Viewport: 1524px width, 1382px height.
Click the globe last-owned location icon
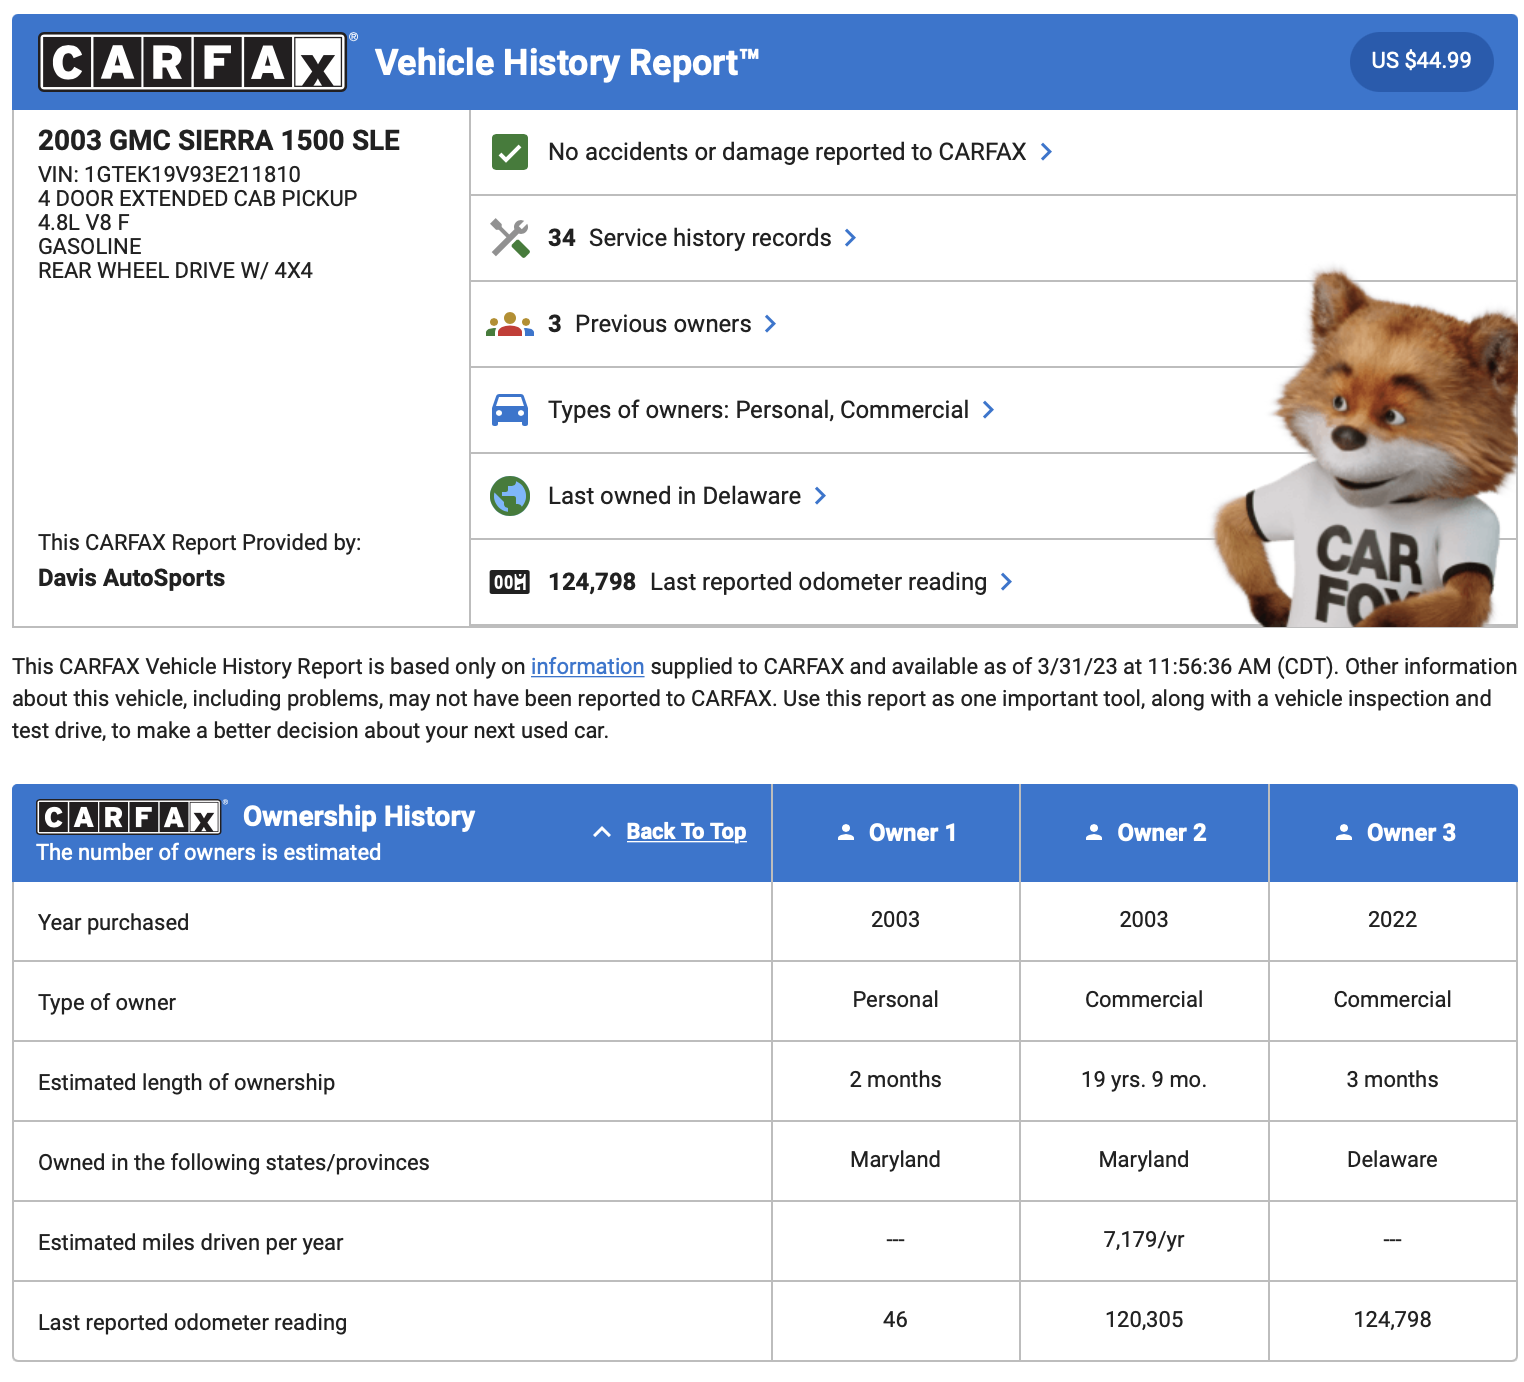click(510, 496)
